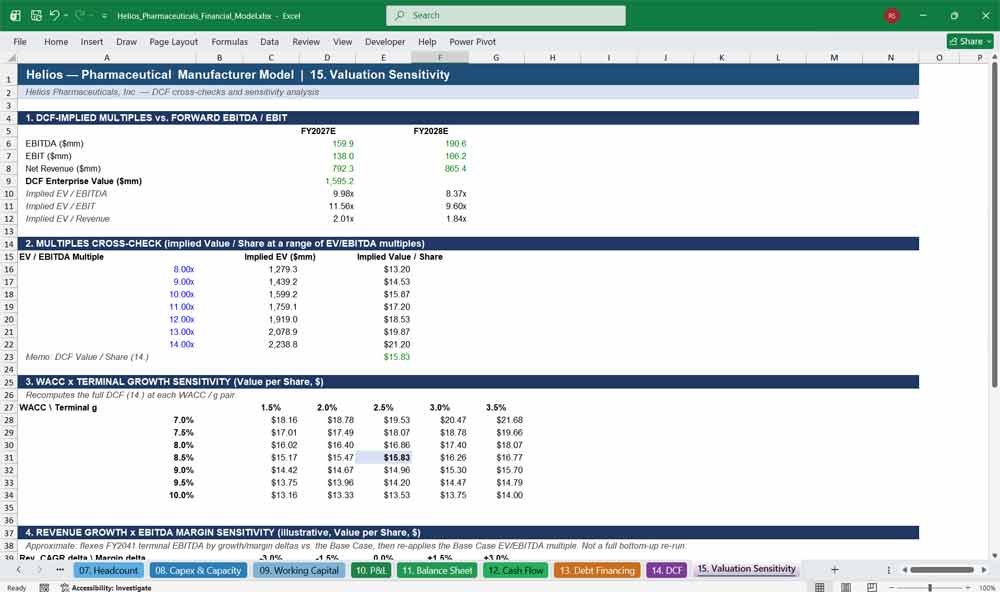Open the Power Pivot ribbon tab
This screenshot has width=1000, height=592.
[x=472, y=41]
